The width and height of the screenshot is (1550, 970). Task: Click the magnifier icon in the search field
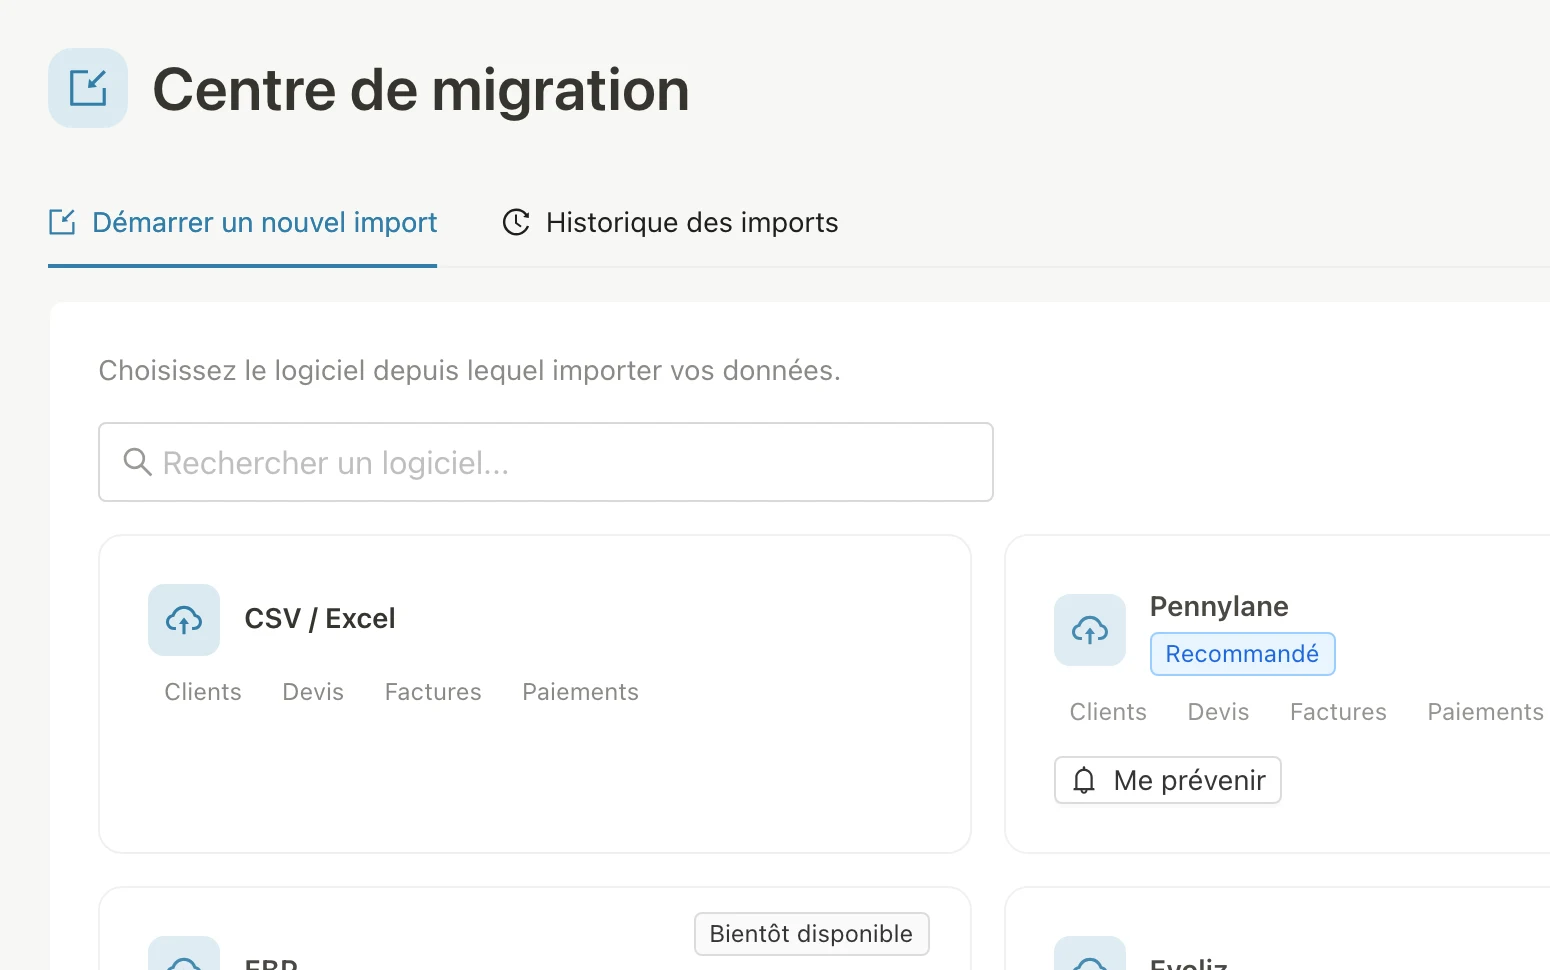[x=137, y=462]
